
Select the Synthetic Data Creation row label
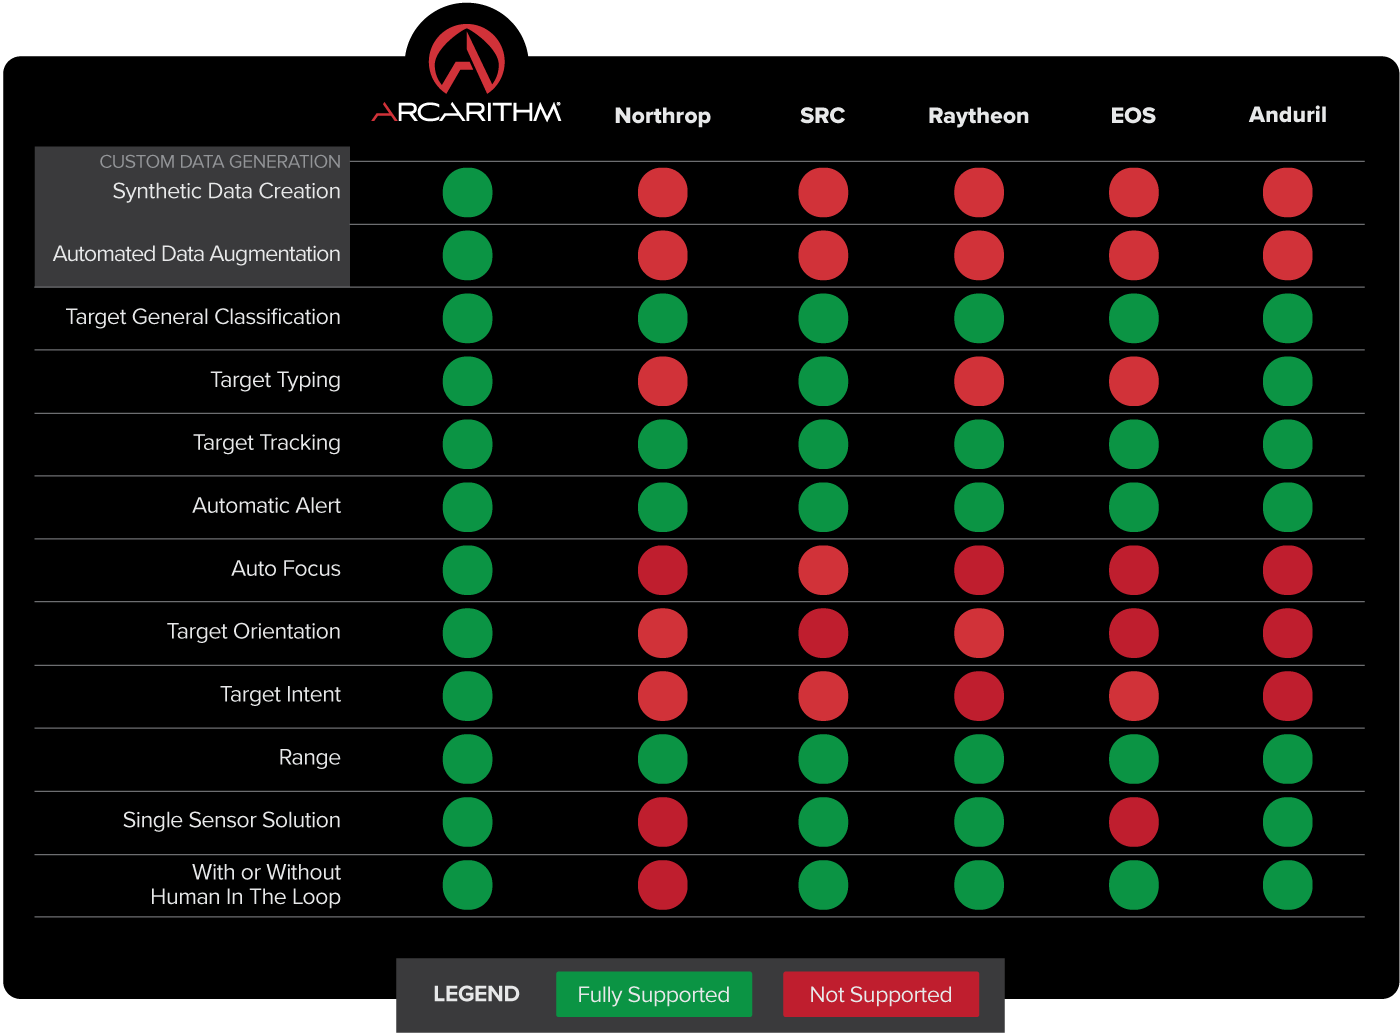tap(226, 191)
